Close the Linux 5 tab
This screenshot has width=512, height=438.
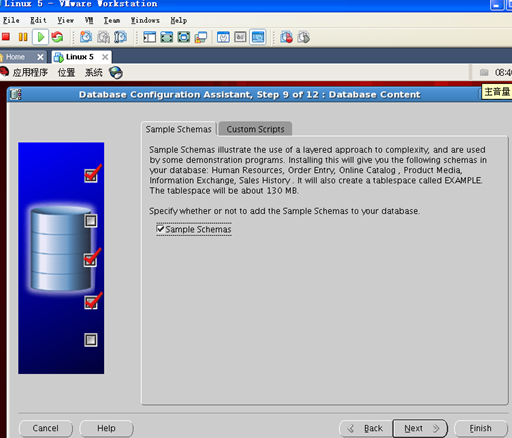(105, 57)
